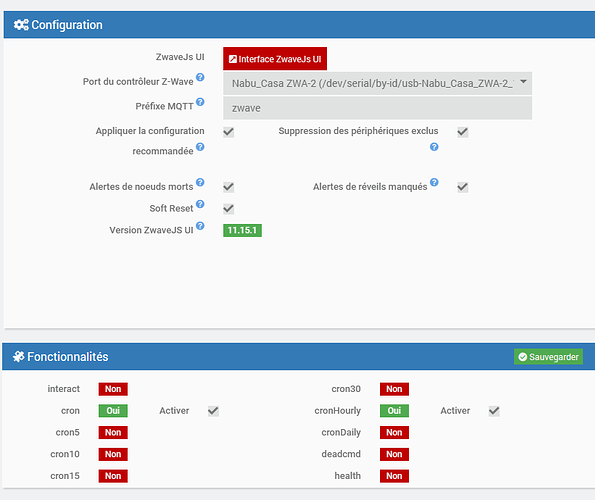Click the 11.15.1 version badge
This screenshot has height=500, width=595.
click(x=242, y=230)
